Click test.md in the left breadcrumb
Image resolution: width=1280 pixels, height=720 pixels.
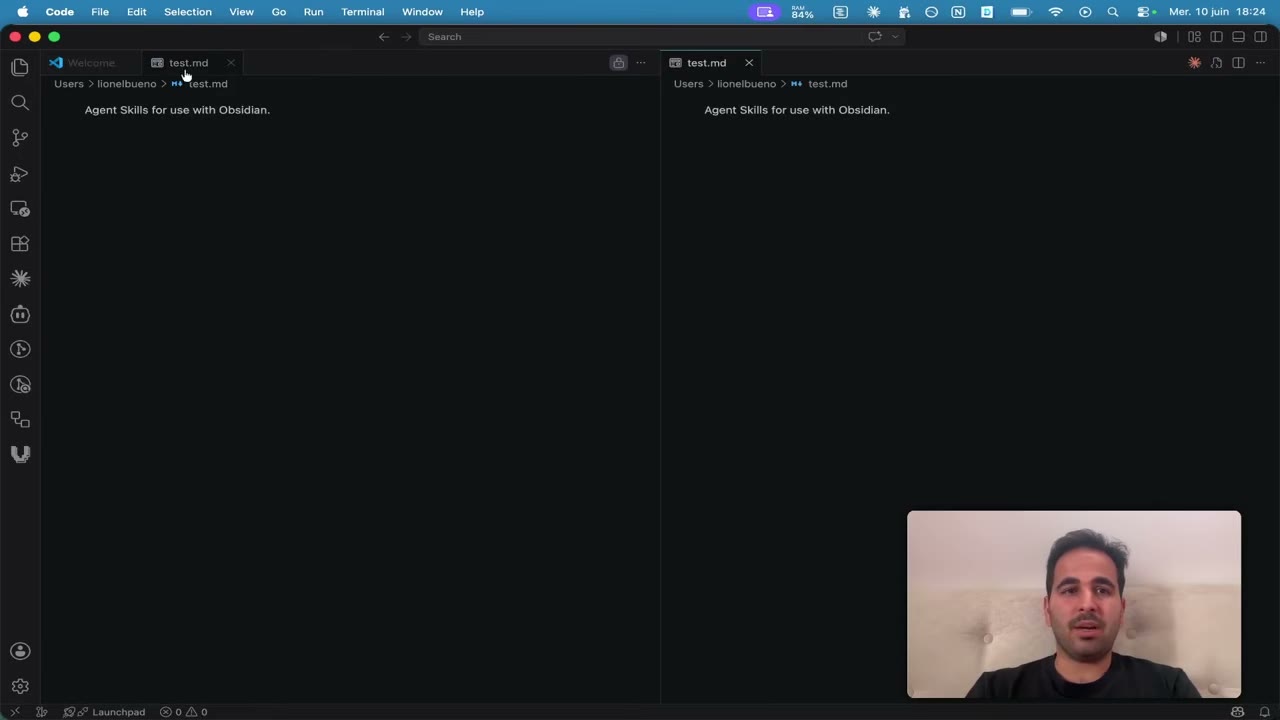click(208, 84)
